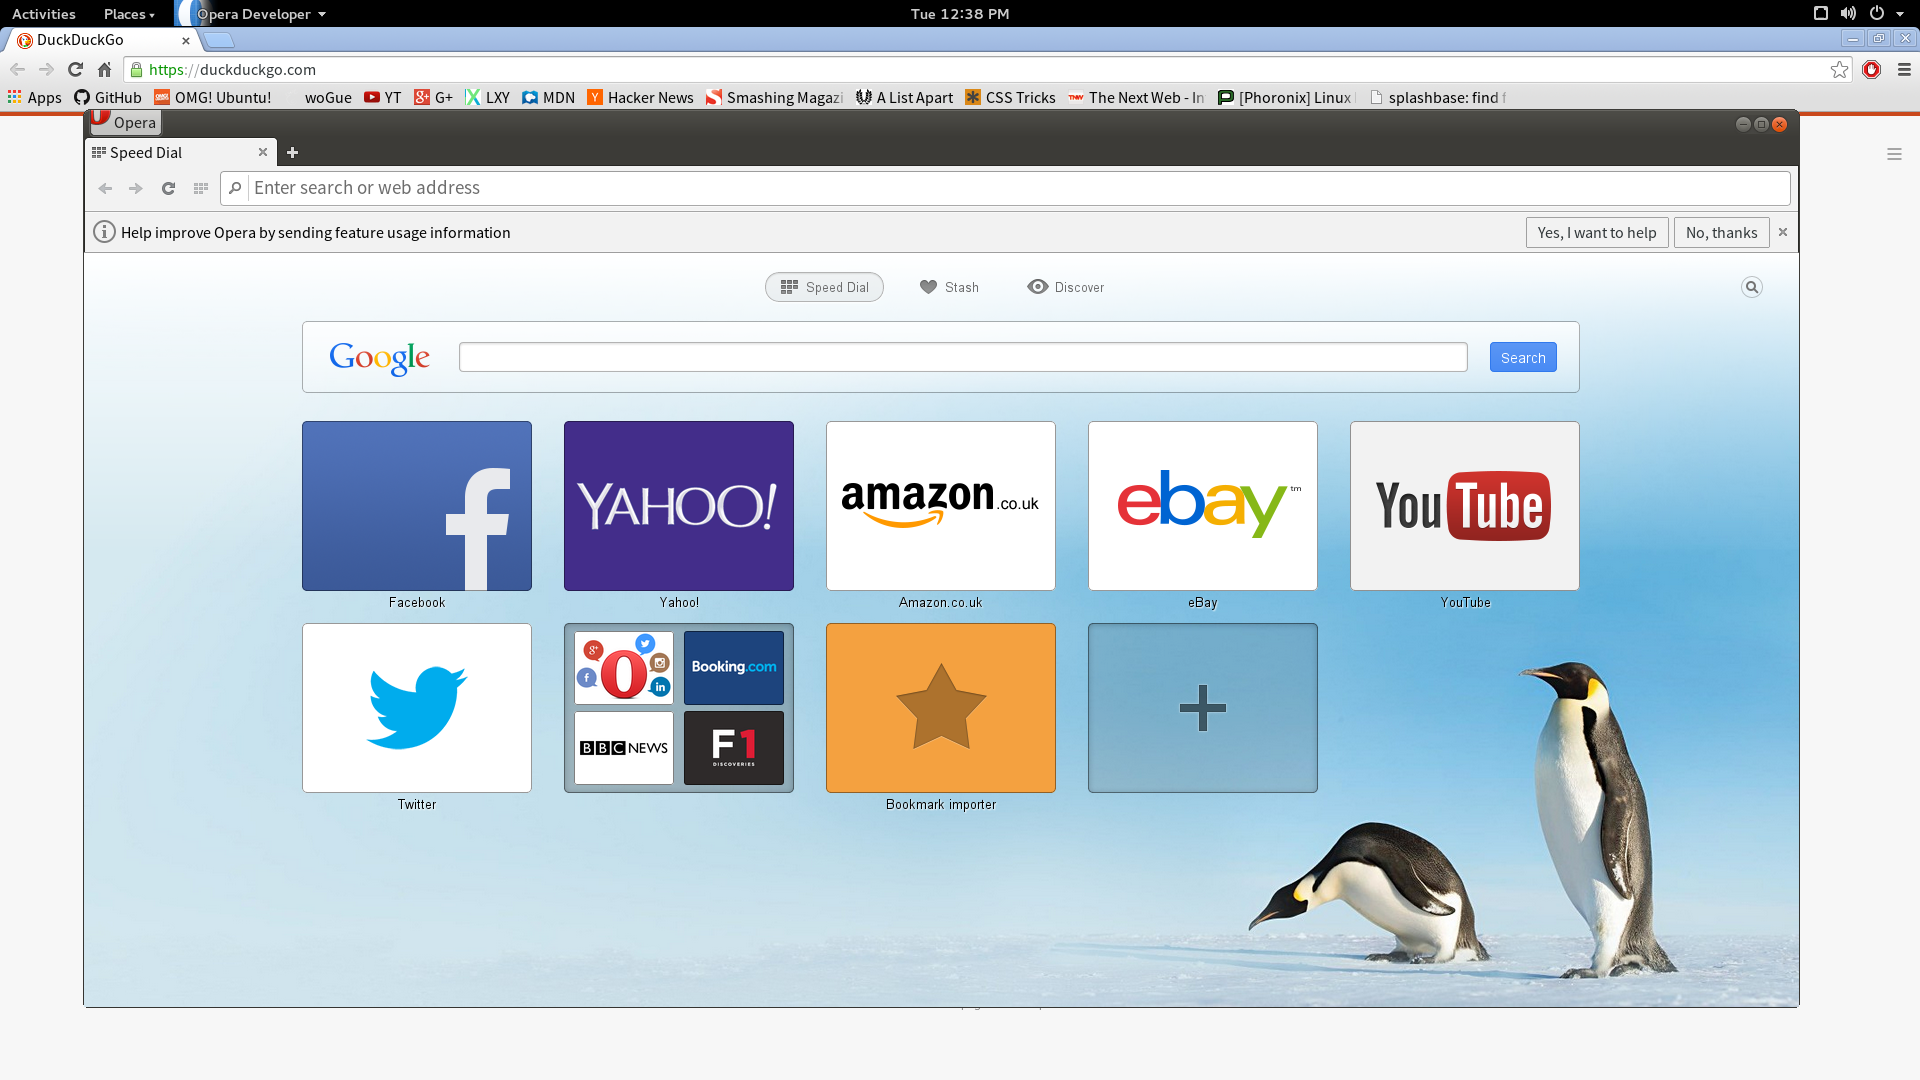The width and height of the screenshot is (1920, 1080).
Task: Open the Apps bookmark shortcut
Action: click(34, 97)
